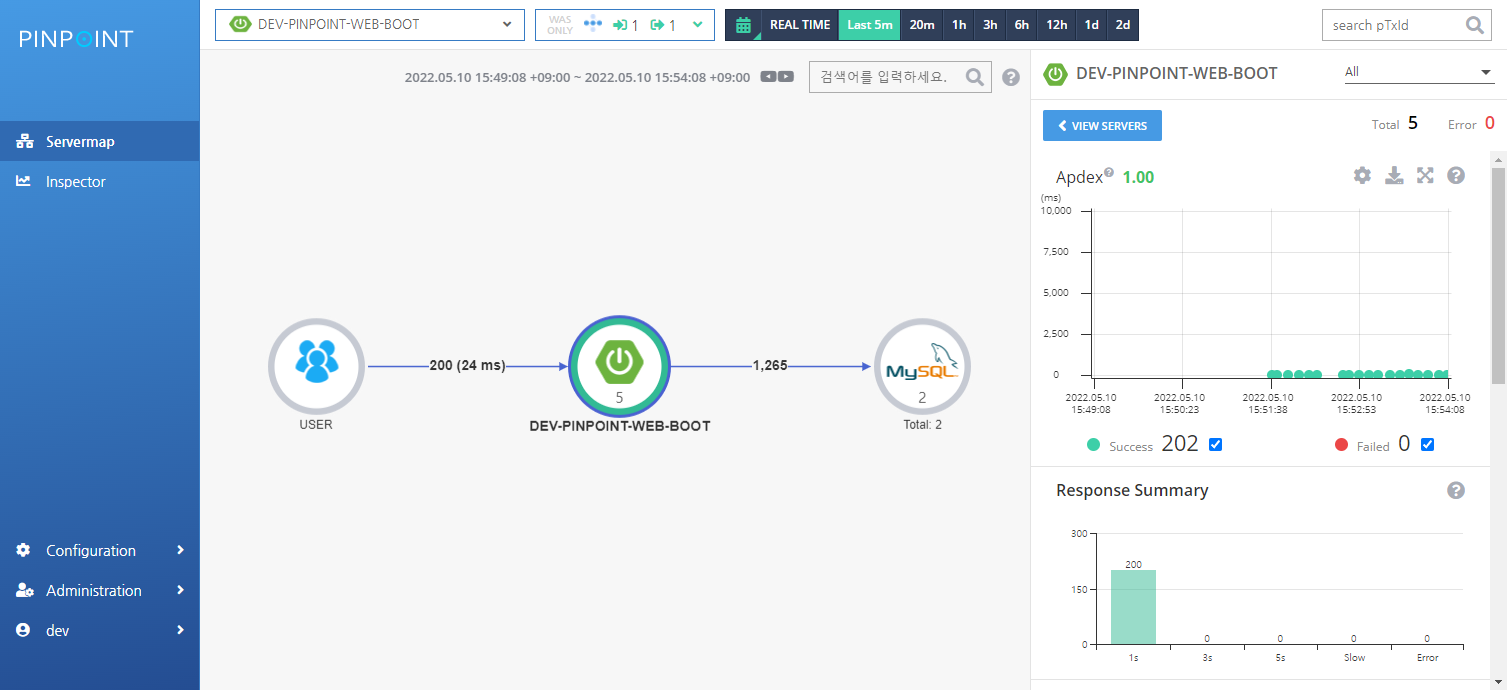Open Inspector from the sidebar
Viewport: 1507px width, 690px height.
[x=75, y=182]
